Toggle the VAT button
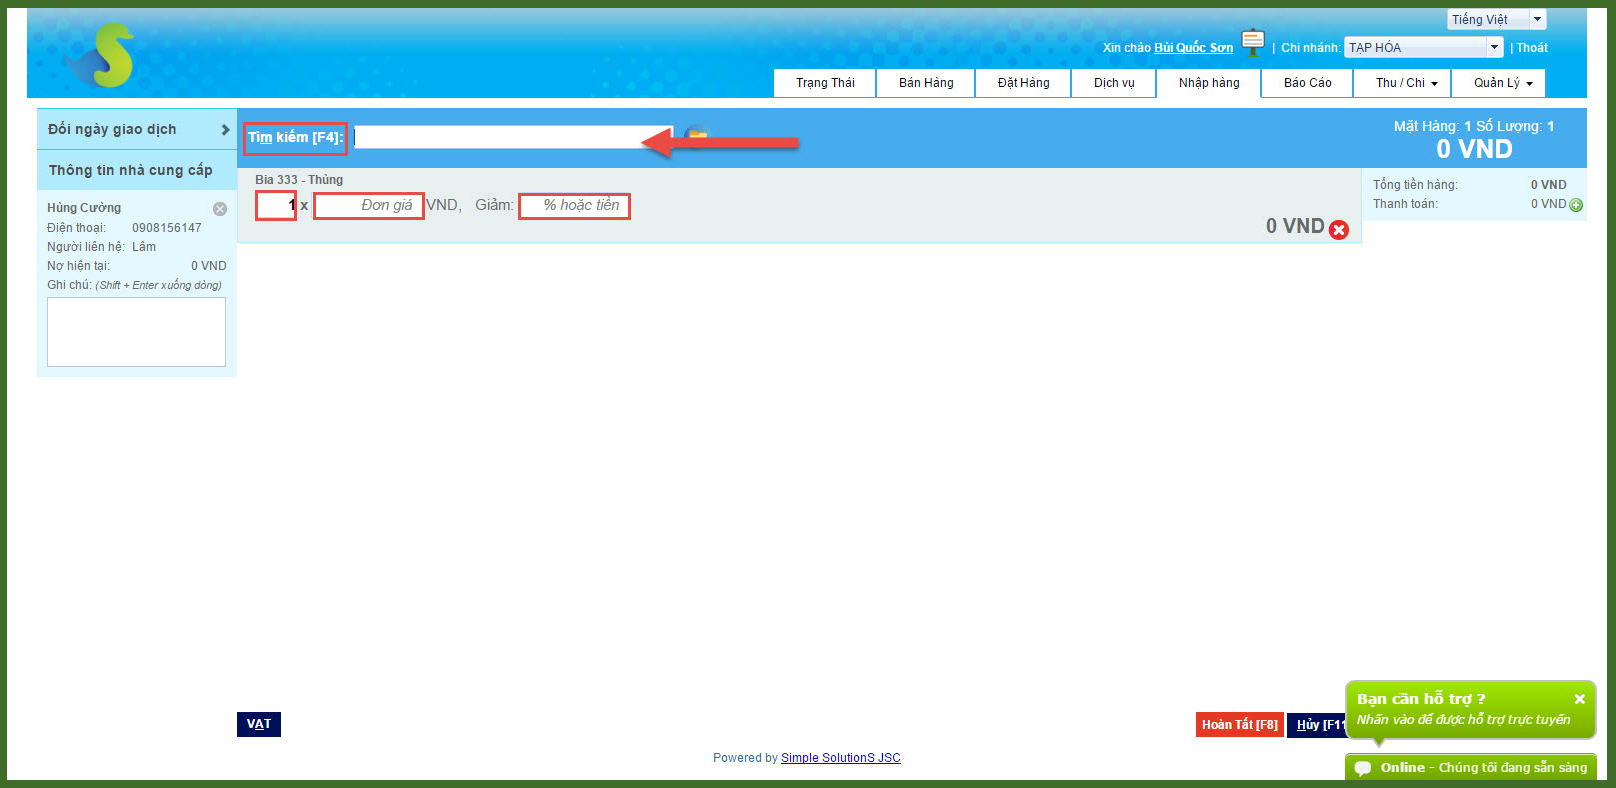 click(259, 724)
